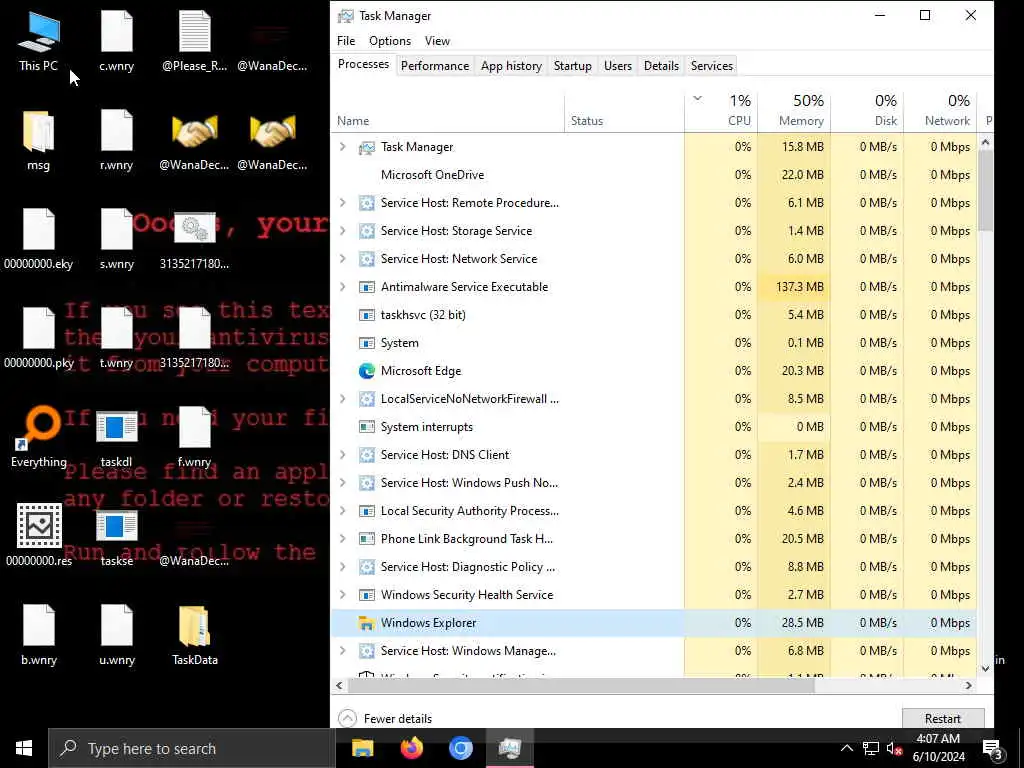The image size is (1024, 768).
Task: Select the u.wnry file icon
Action: point(116,635)
